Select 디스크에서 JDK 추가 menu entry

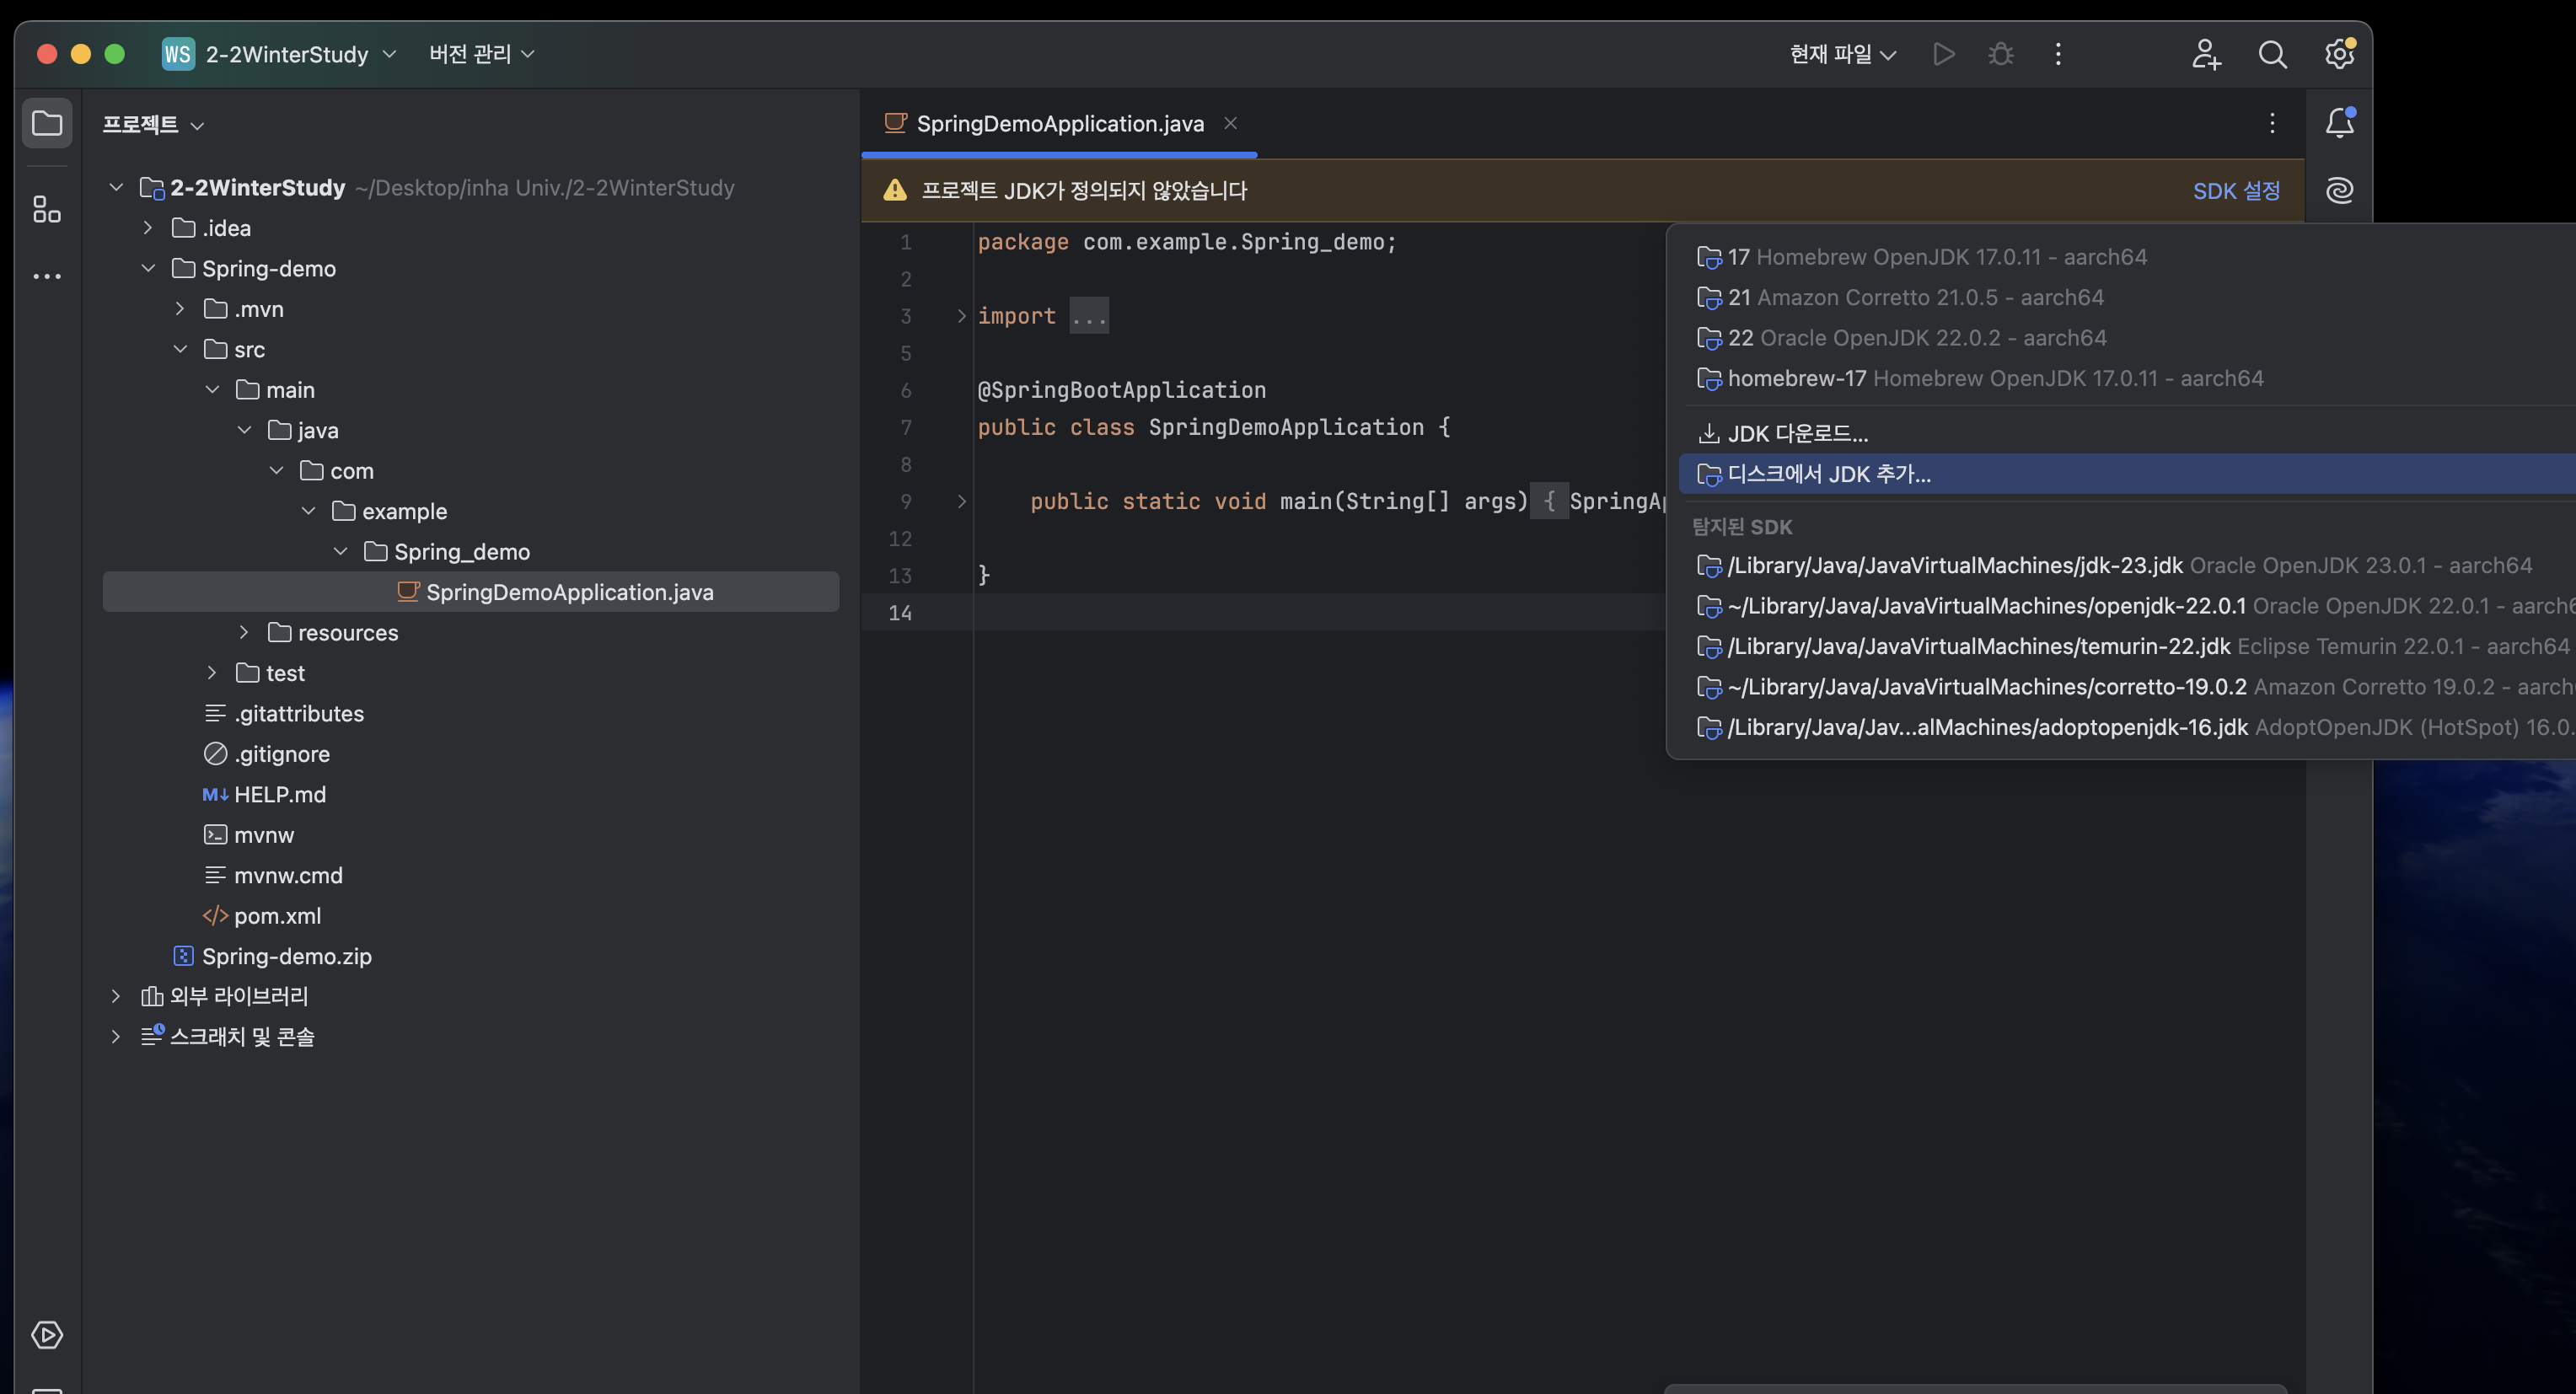click(x=1828, y=474)
